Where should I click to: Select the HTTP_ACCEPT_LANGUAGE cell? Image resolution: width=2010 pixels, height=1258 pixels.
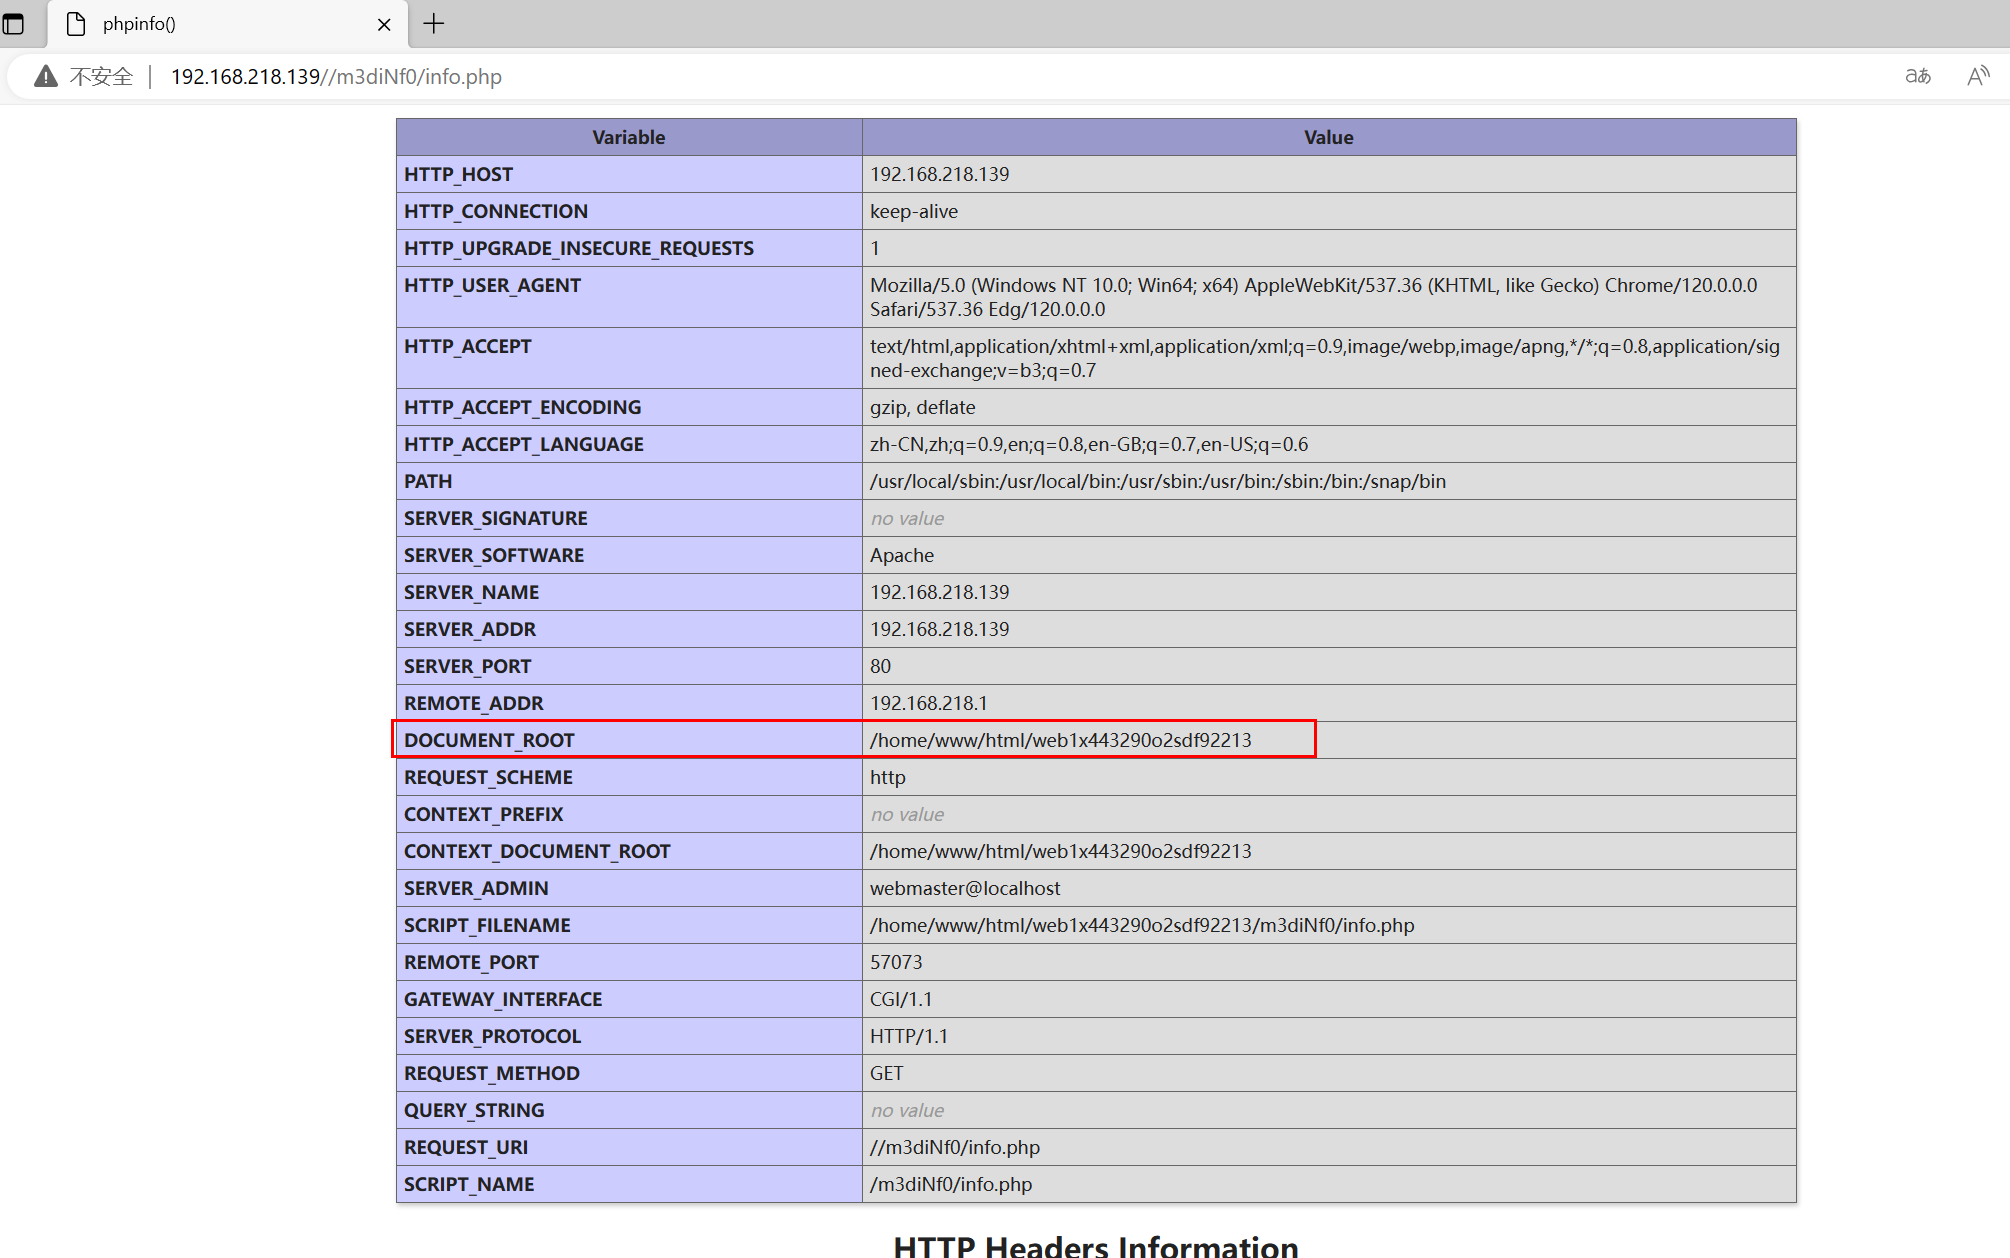pos(629,444)
